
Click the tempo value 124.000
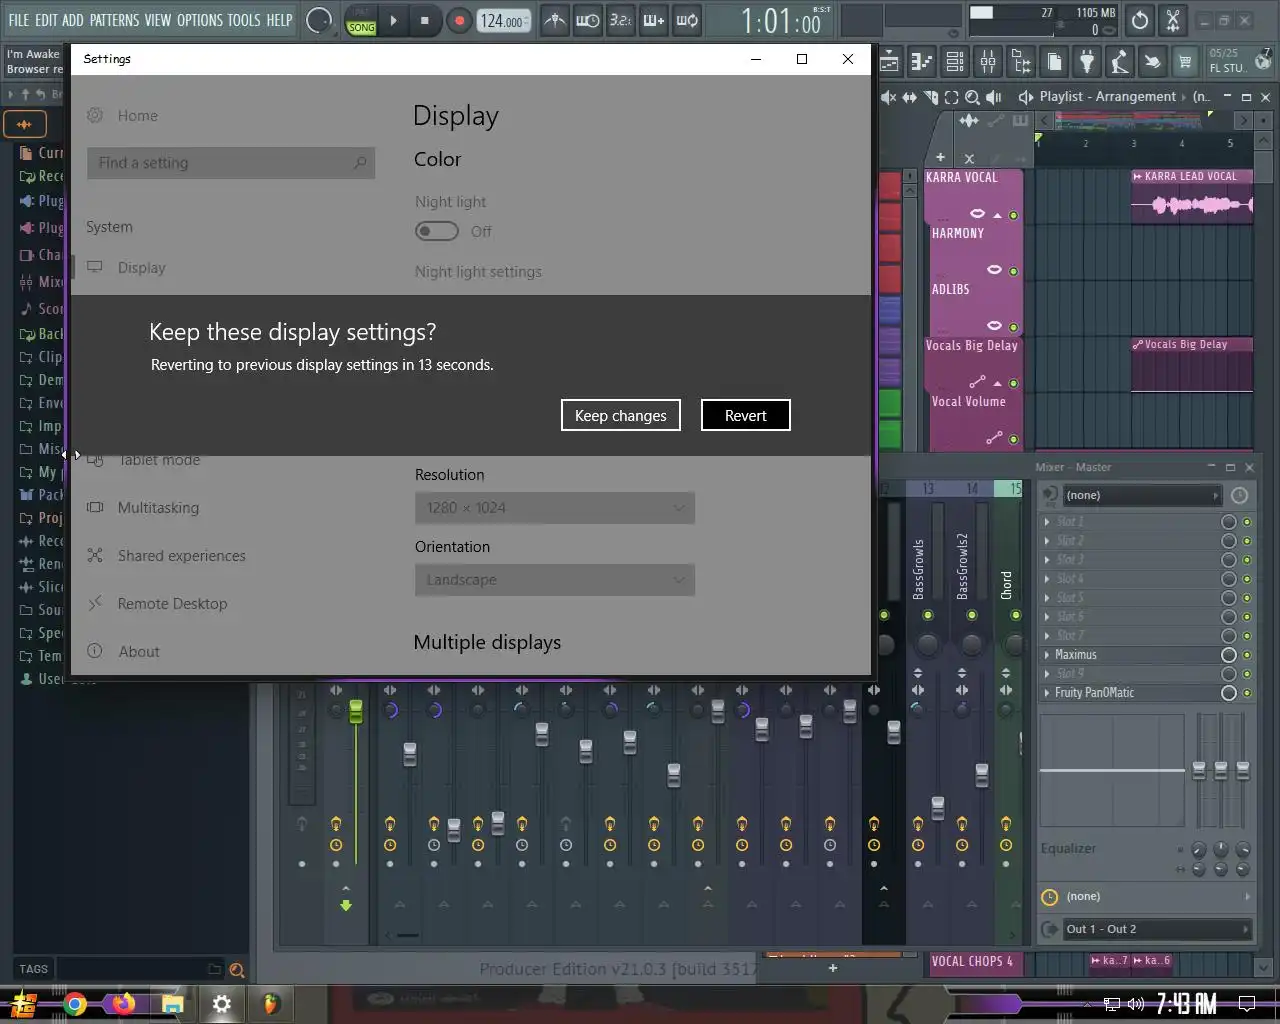503,20
